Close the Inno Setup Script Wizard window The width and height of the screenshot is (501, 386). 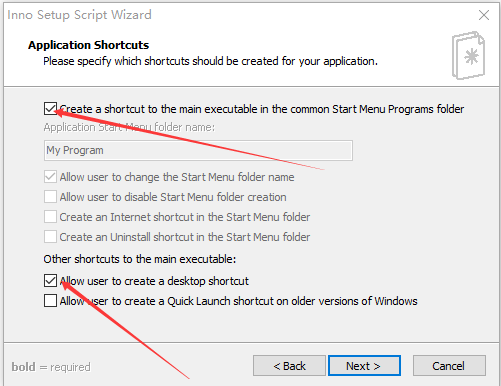pos(484,15)
